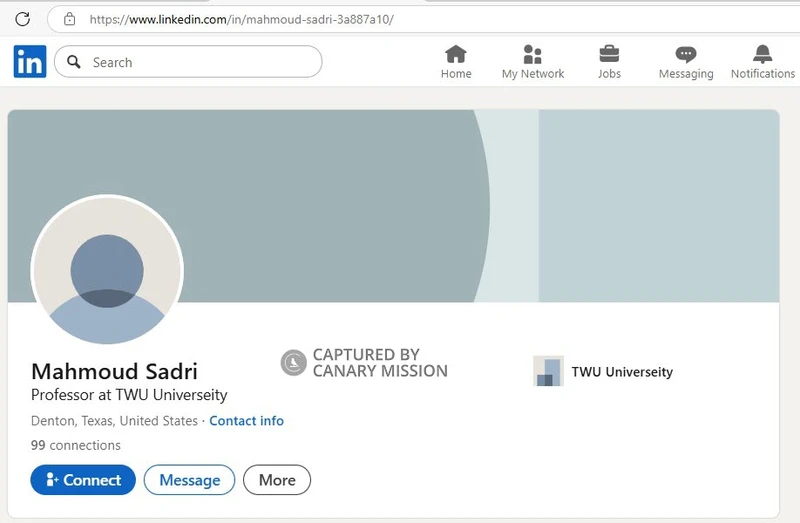Click the browser address bar URL

pos(241,19)
